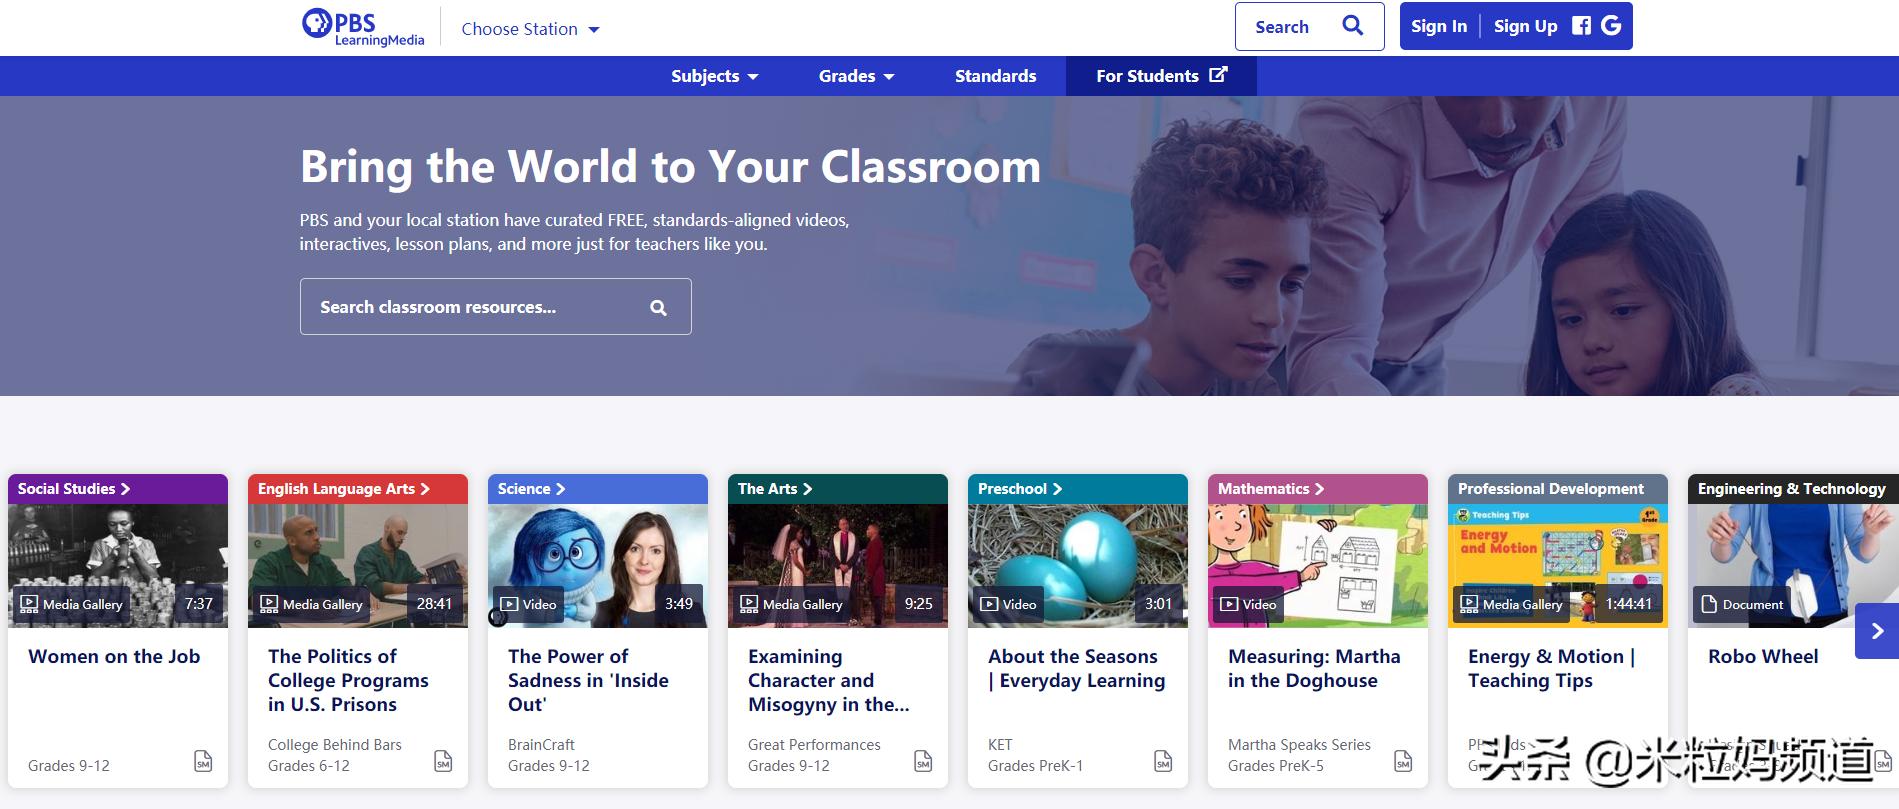This screenshot has height=809, width=1899.
Task: Click the support materials icon on Measuring: Martha card
Action: click(1403, 761)
